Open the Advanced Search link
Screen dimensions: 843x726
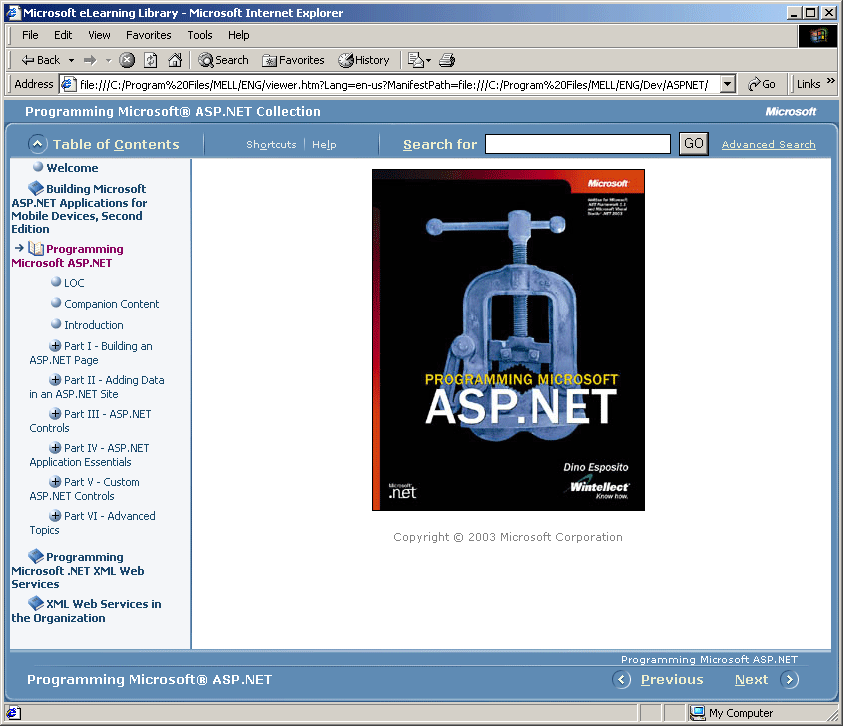[x=768, y=145]
